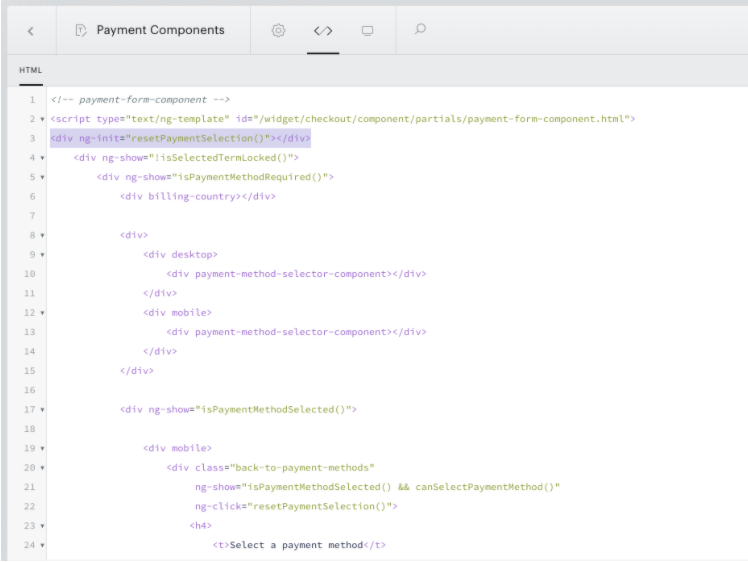The height and width of the screenshot is (562, 748).
Task: Click line number 7 in the gutter
Action: (x=32, y=216)
